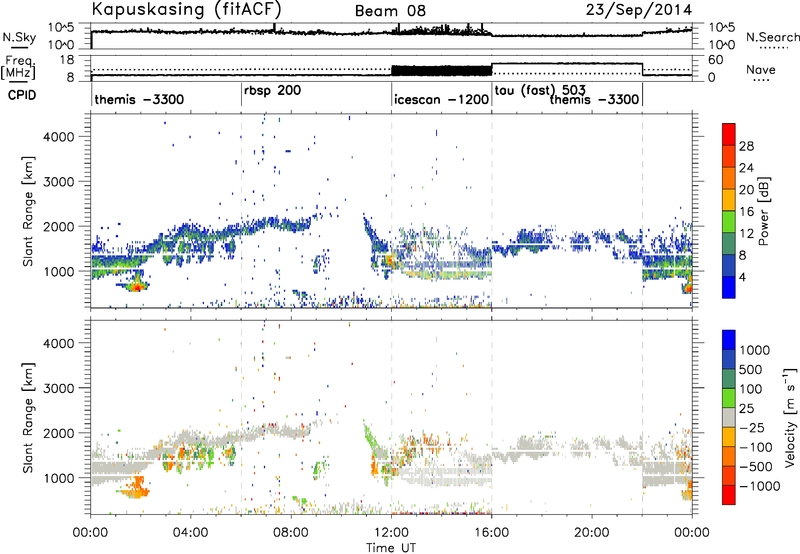The height and width of the screenshot is (554, 800).
Task: Click the '60' tick on the Nave axis
Action: [x=716, y=60]
